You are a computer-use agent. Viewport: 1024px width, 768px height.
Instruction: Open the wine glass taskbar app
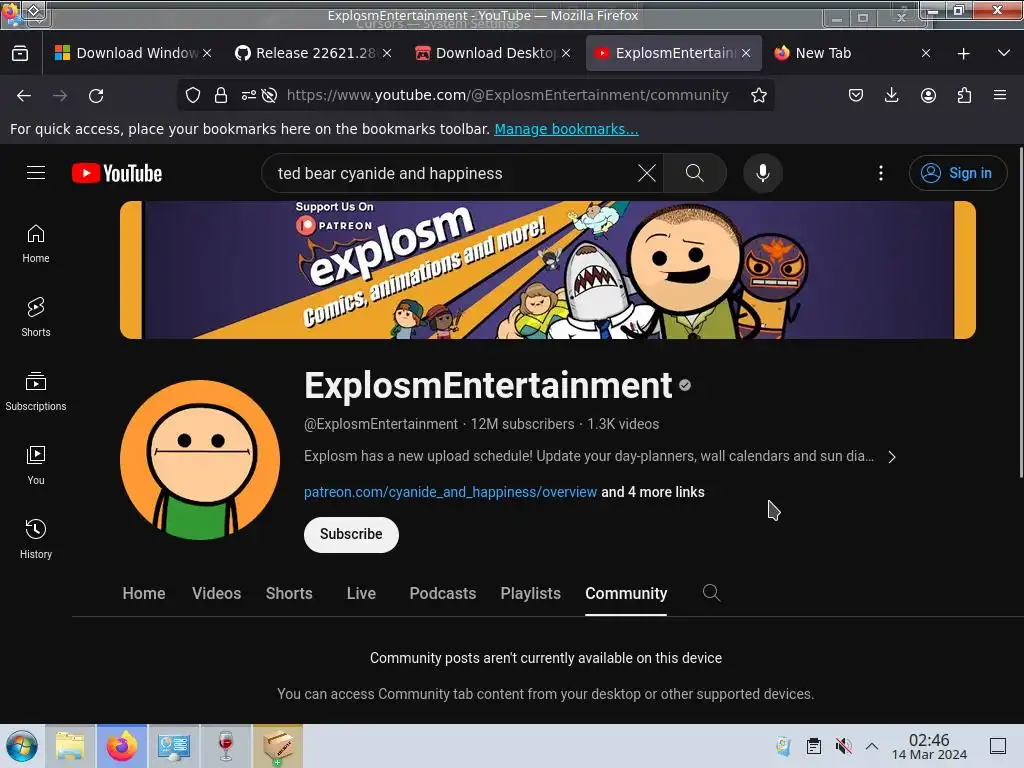(x=226, y=746)
